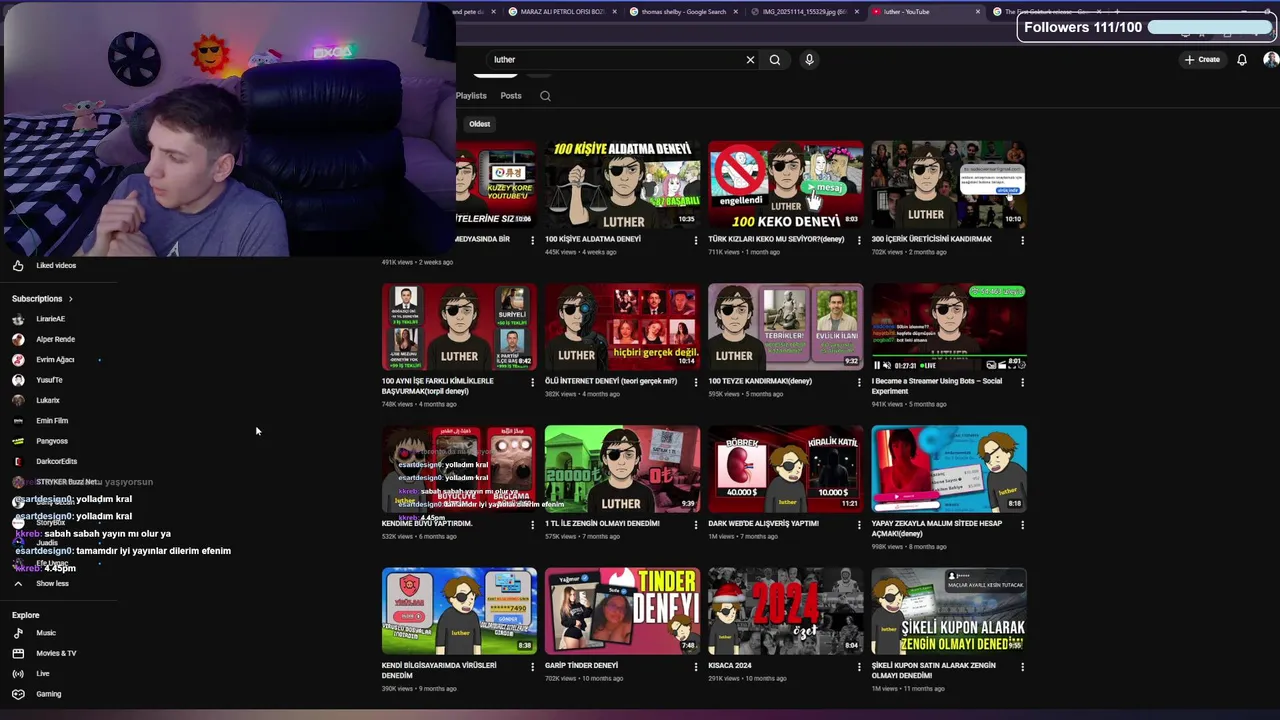Click the Emin Film channel icon
Viewport: 1280px width, 720px height.
[x=18, y=421]
